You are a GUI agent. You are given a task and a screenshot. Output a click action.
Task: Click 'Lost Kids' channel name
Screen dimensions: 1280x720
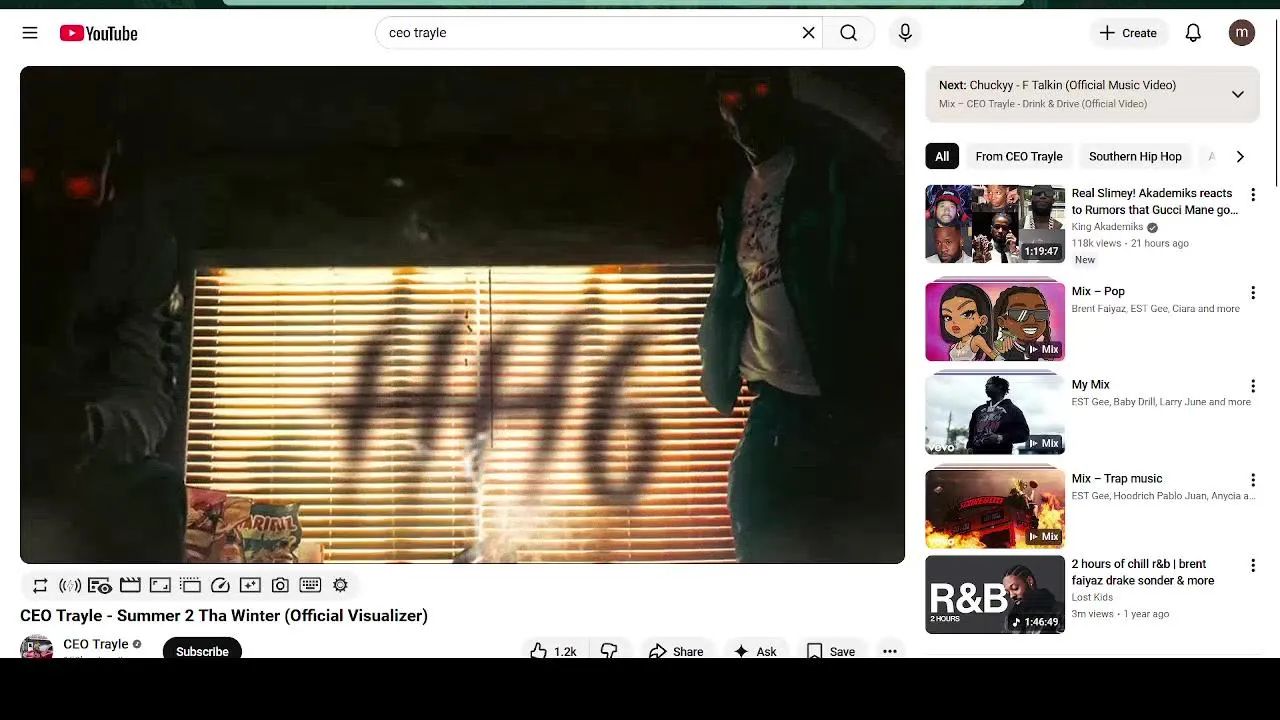click(1092, 597)
